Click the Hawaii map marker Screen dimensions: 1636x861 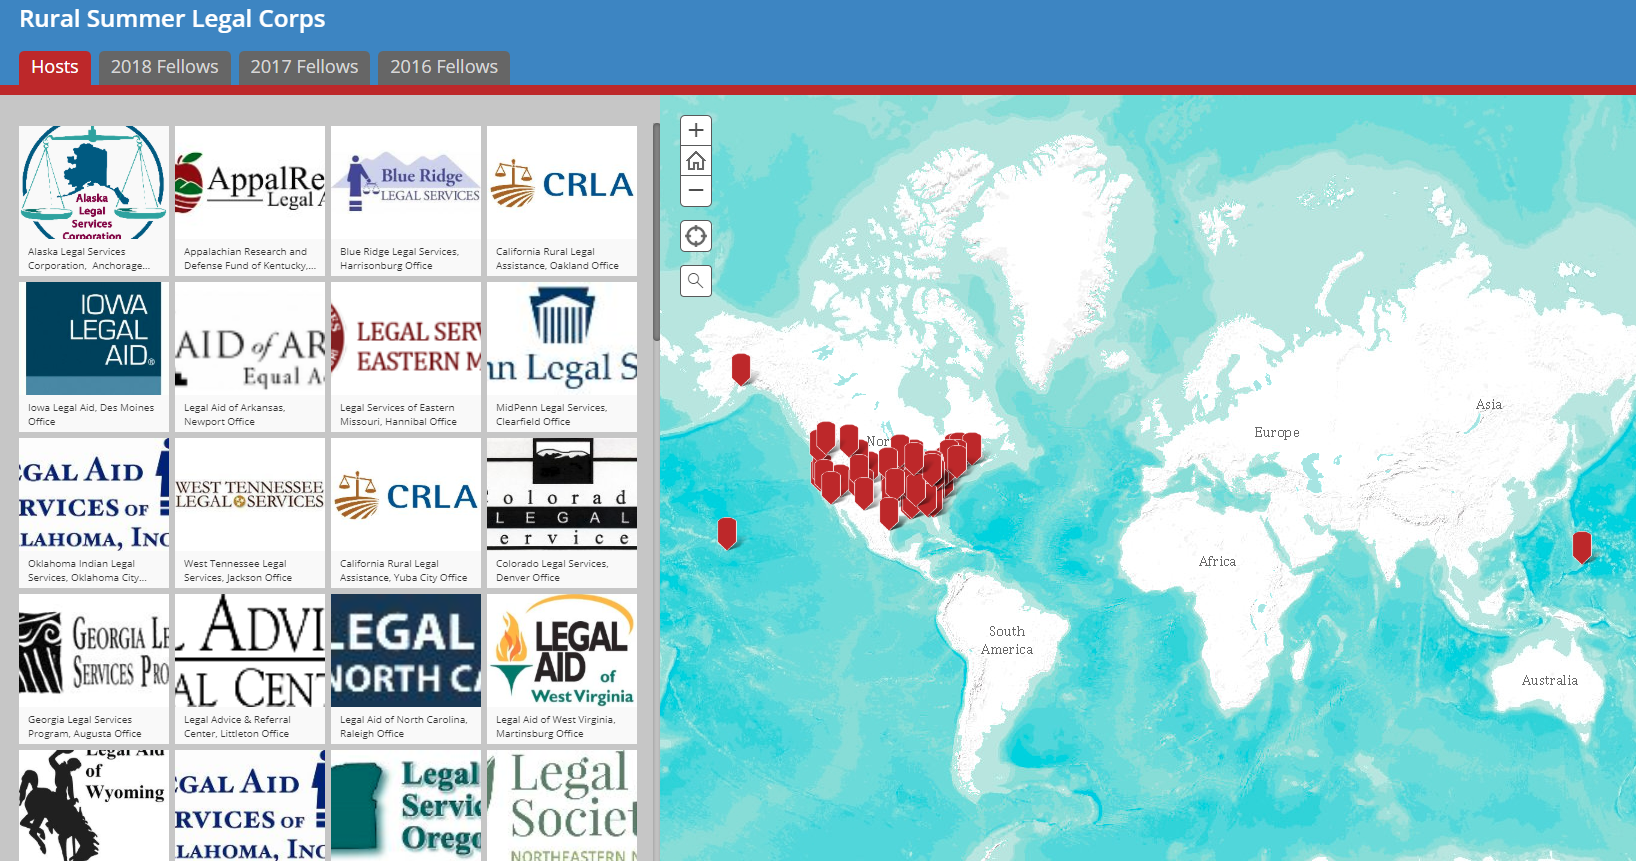point(727,533)
